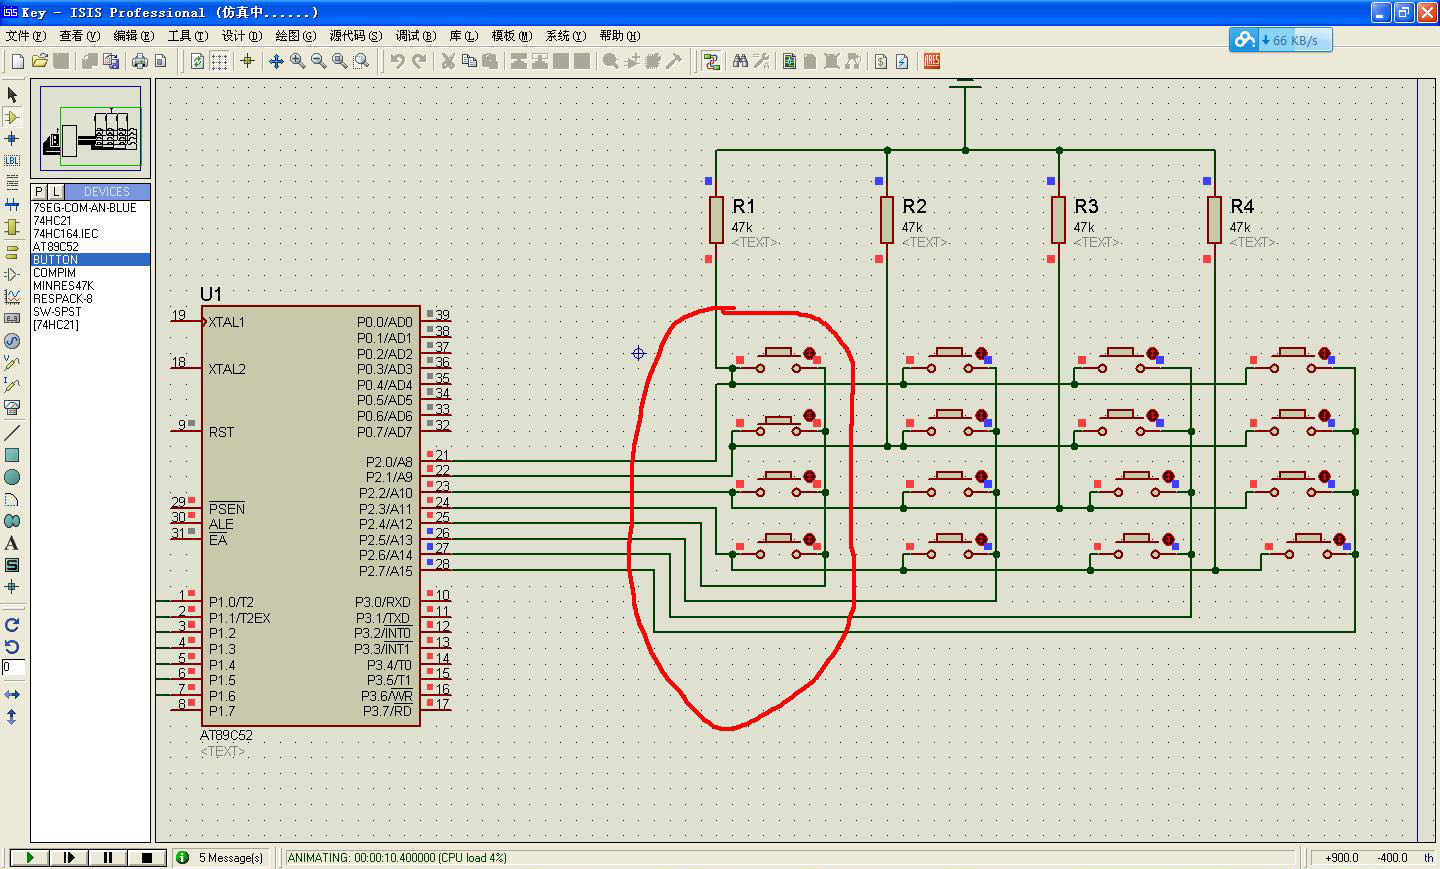Open the 帮助(H) menu
This screenshot has width=1440, height=869.
[x=619, y=35]
